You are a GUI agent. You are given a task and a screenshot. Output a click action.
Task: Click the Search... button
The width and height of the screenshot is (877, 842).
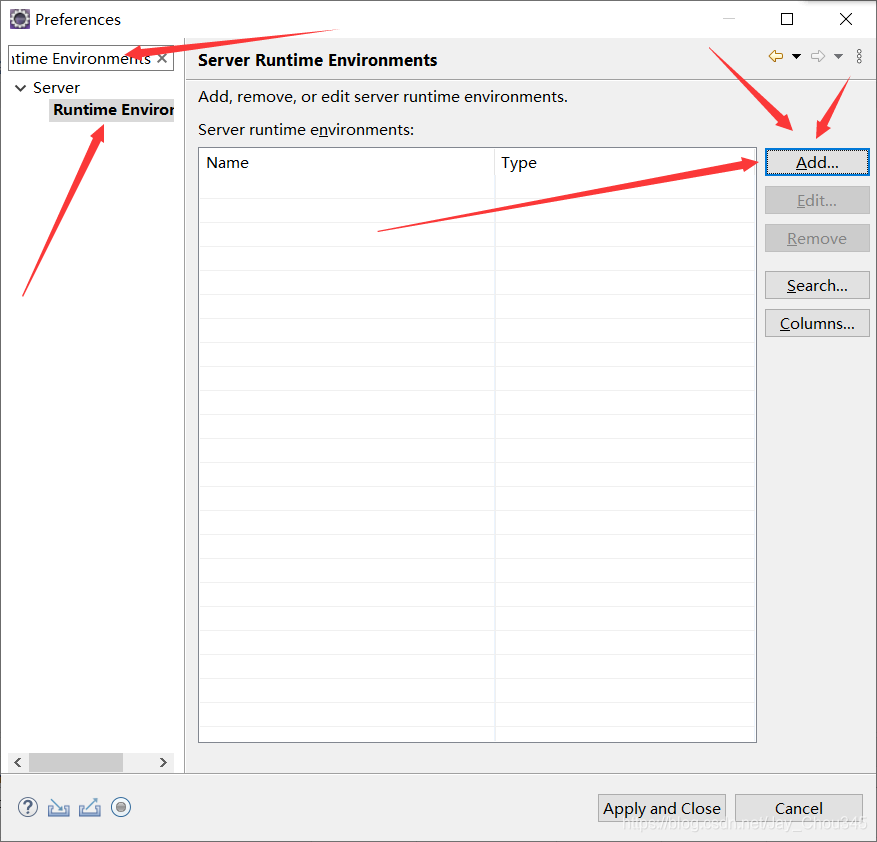point(817,285)
